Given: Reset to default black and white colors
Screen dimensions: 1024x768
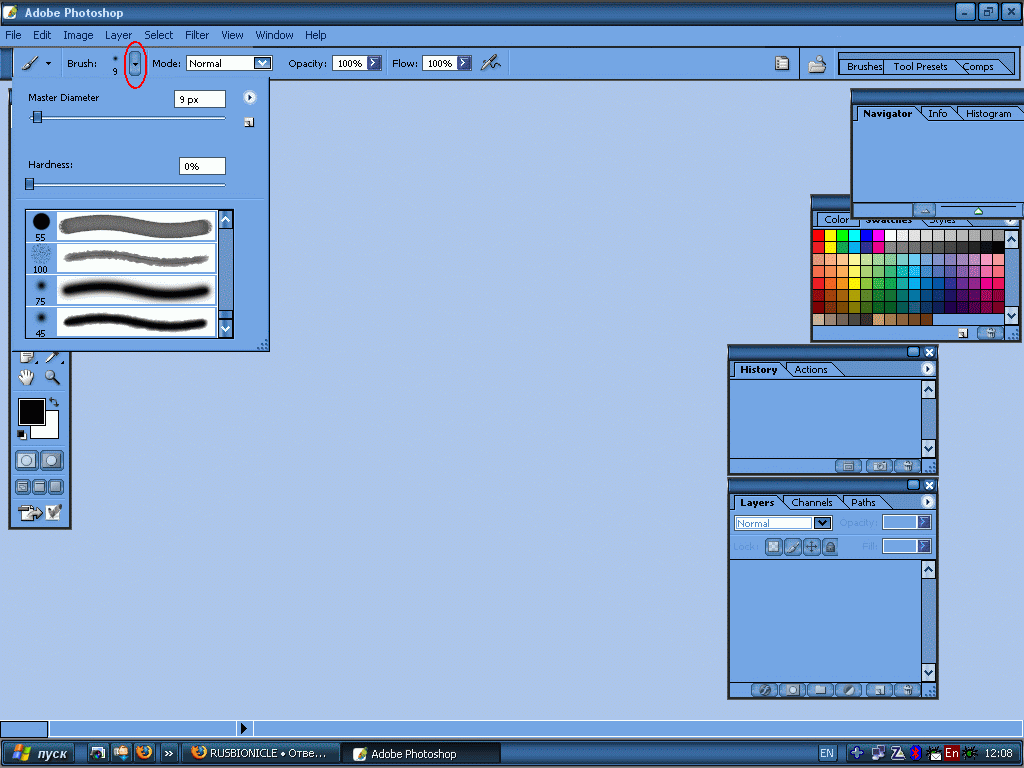Looking at the screenshot, I should click(x=22, y=435).
